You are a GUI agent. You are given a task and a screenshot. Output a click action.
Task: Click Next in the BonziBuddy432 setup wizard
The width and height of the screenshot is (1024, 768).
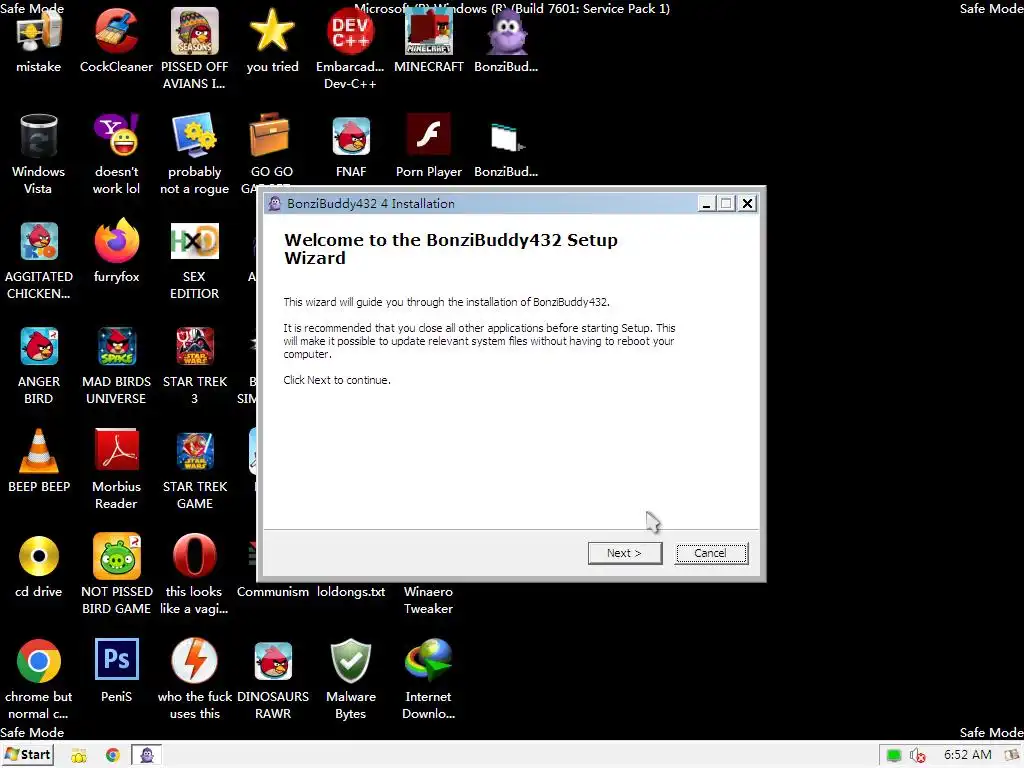(x=624, y=553)
